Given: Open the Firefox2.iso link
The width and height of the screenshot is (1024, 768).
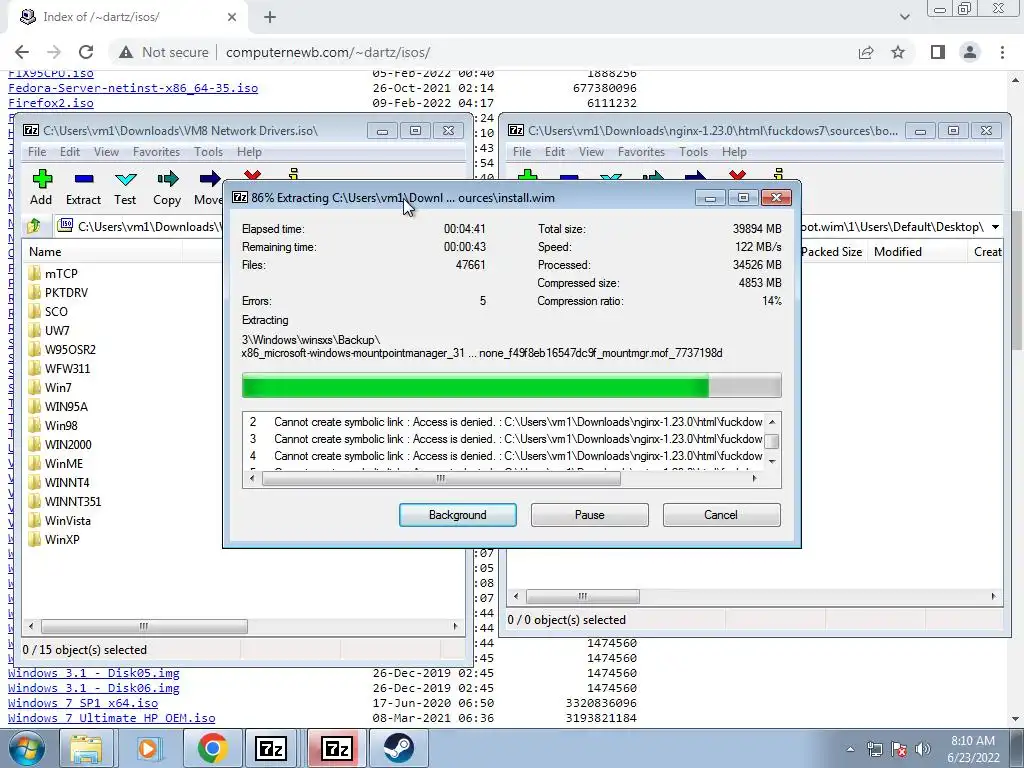Looking at the screenshot, I should 50,103.
